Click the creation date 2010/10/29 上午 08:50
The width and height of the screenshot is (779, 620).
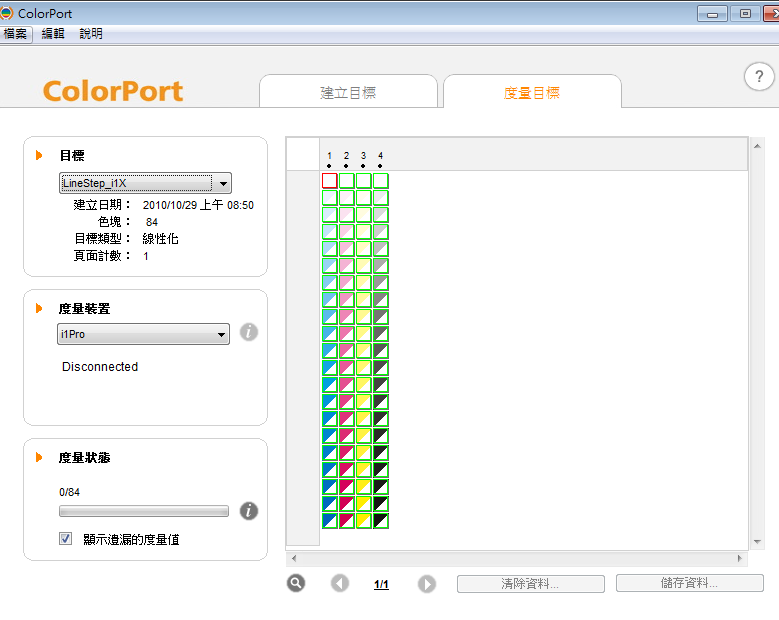click(x=198, y=205)
